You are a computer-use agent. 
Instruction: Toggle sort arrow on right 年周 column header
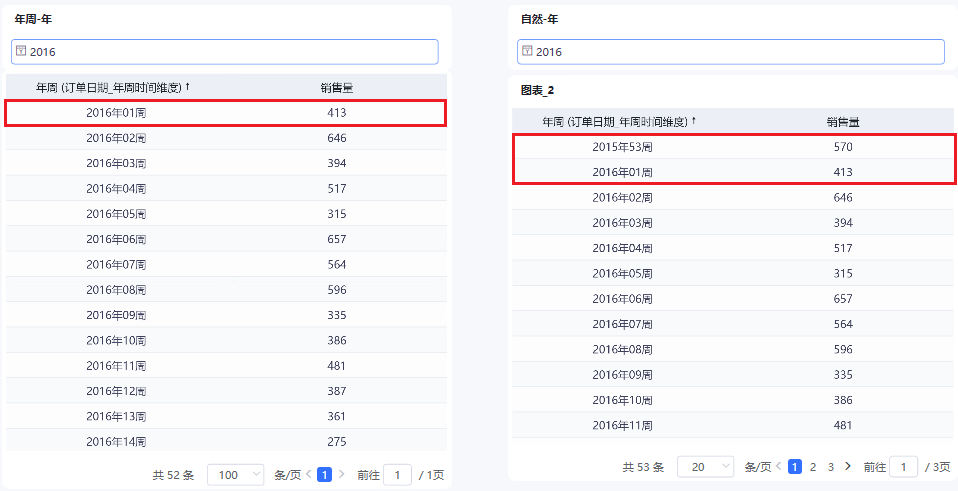coord(694,121)
